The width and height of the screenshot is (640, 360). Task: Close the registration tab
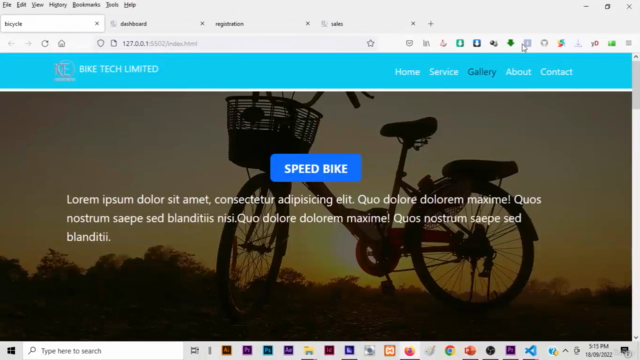pyautogui.click(x=308, y=24)
